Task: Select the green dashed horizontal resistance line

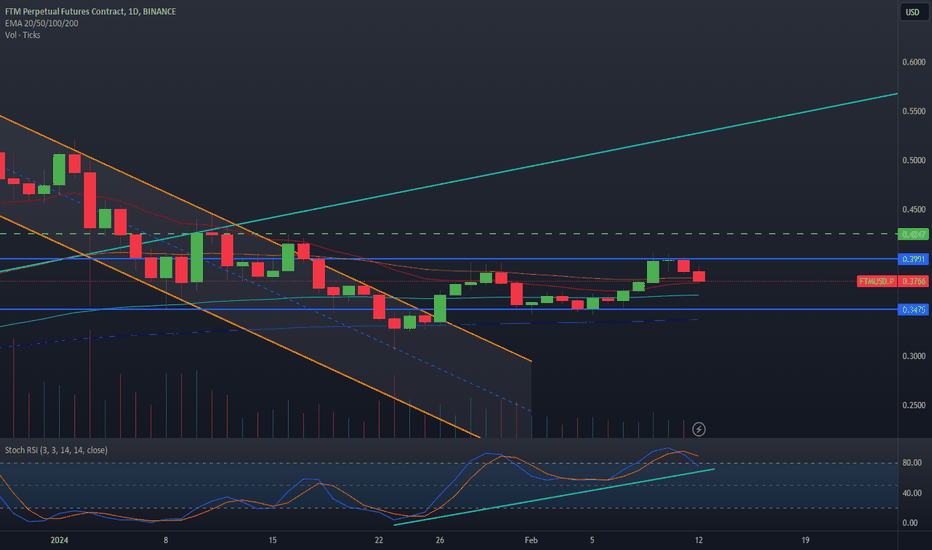Action: [449, 234]
